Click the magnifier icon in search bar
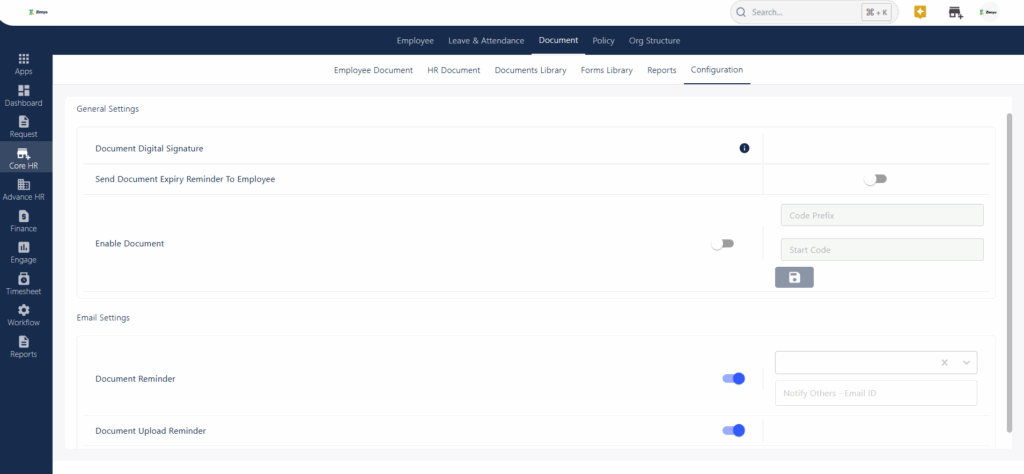Viewport: 1024px width, 474px height. tap(741, 12)
